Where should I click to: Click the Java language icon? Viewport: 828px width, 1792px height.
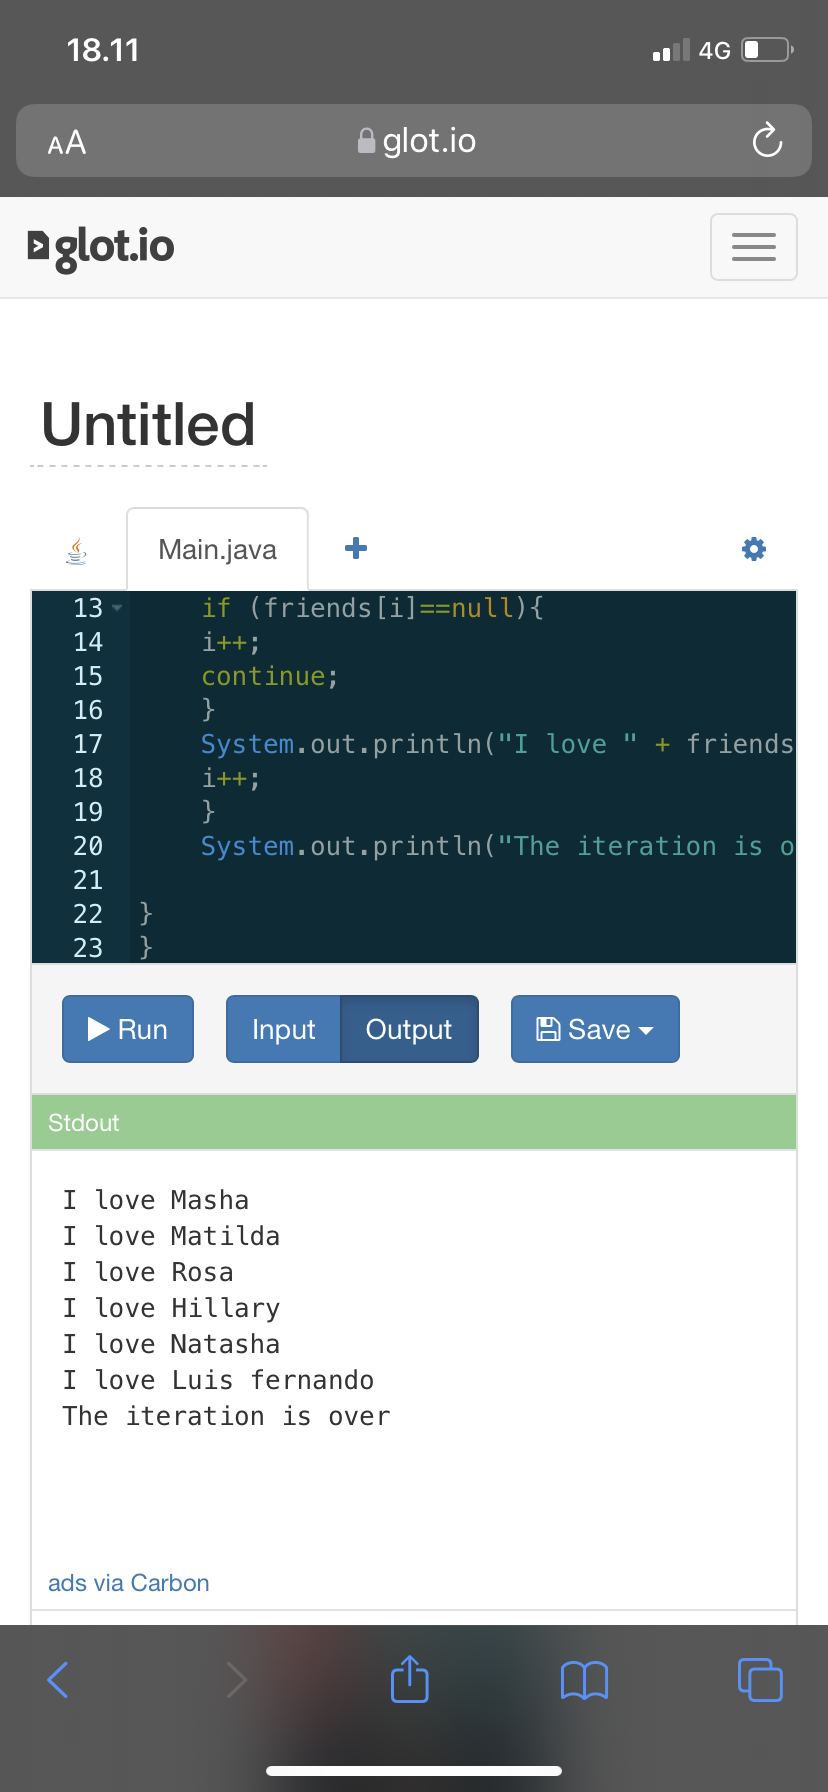(x=76, y=550)
